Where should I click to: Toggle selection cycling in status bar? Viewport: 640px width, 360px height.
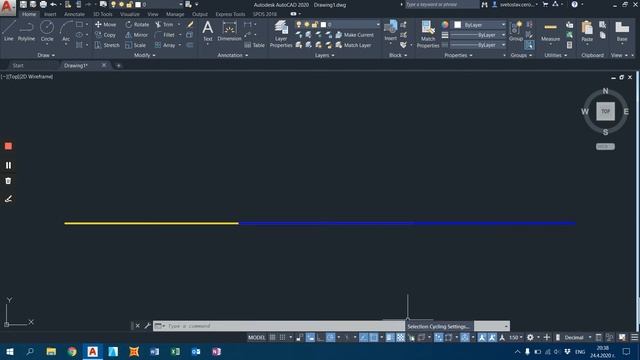point(411,338)
